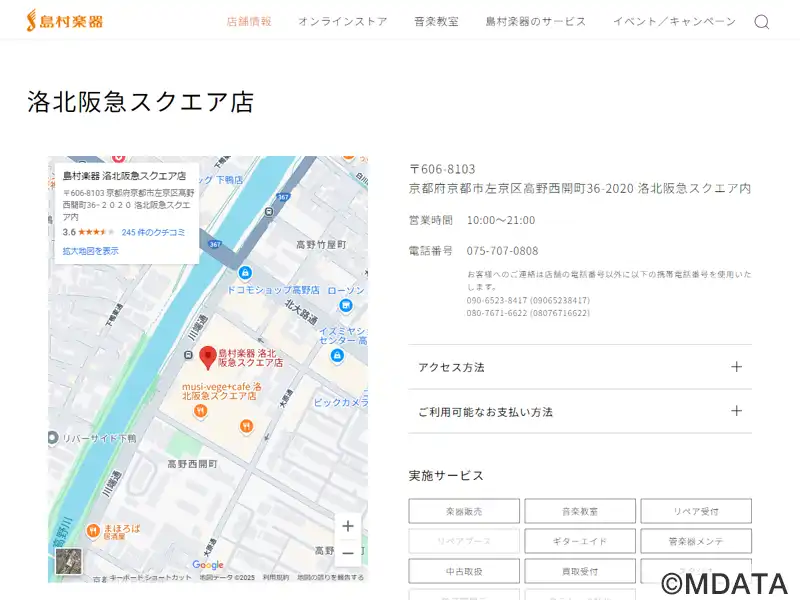Click the 実施サービス heading
Viewport: 800px width, 600px height.
click(446, 476)
